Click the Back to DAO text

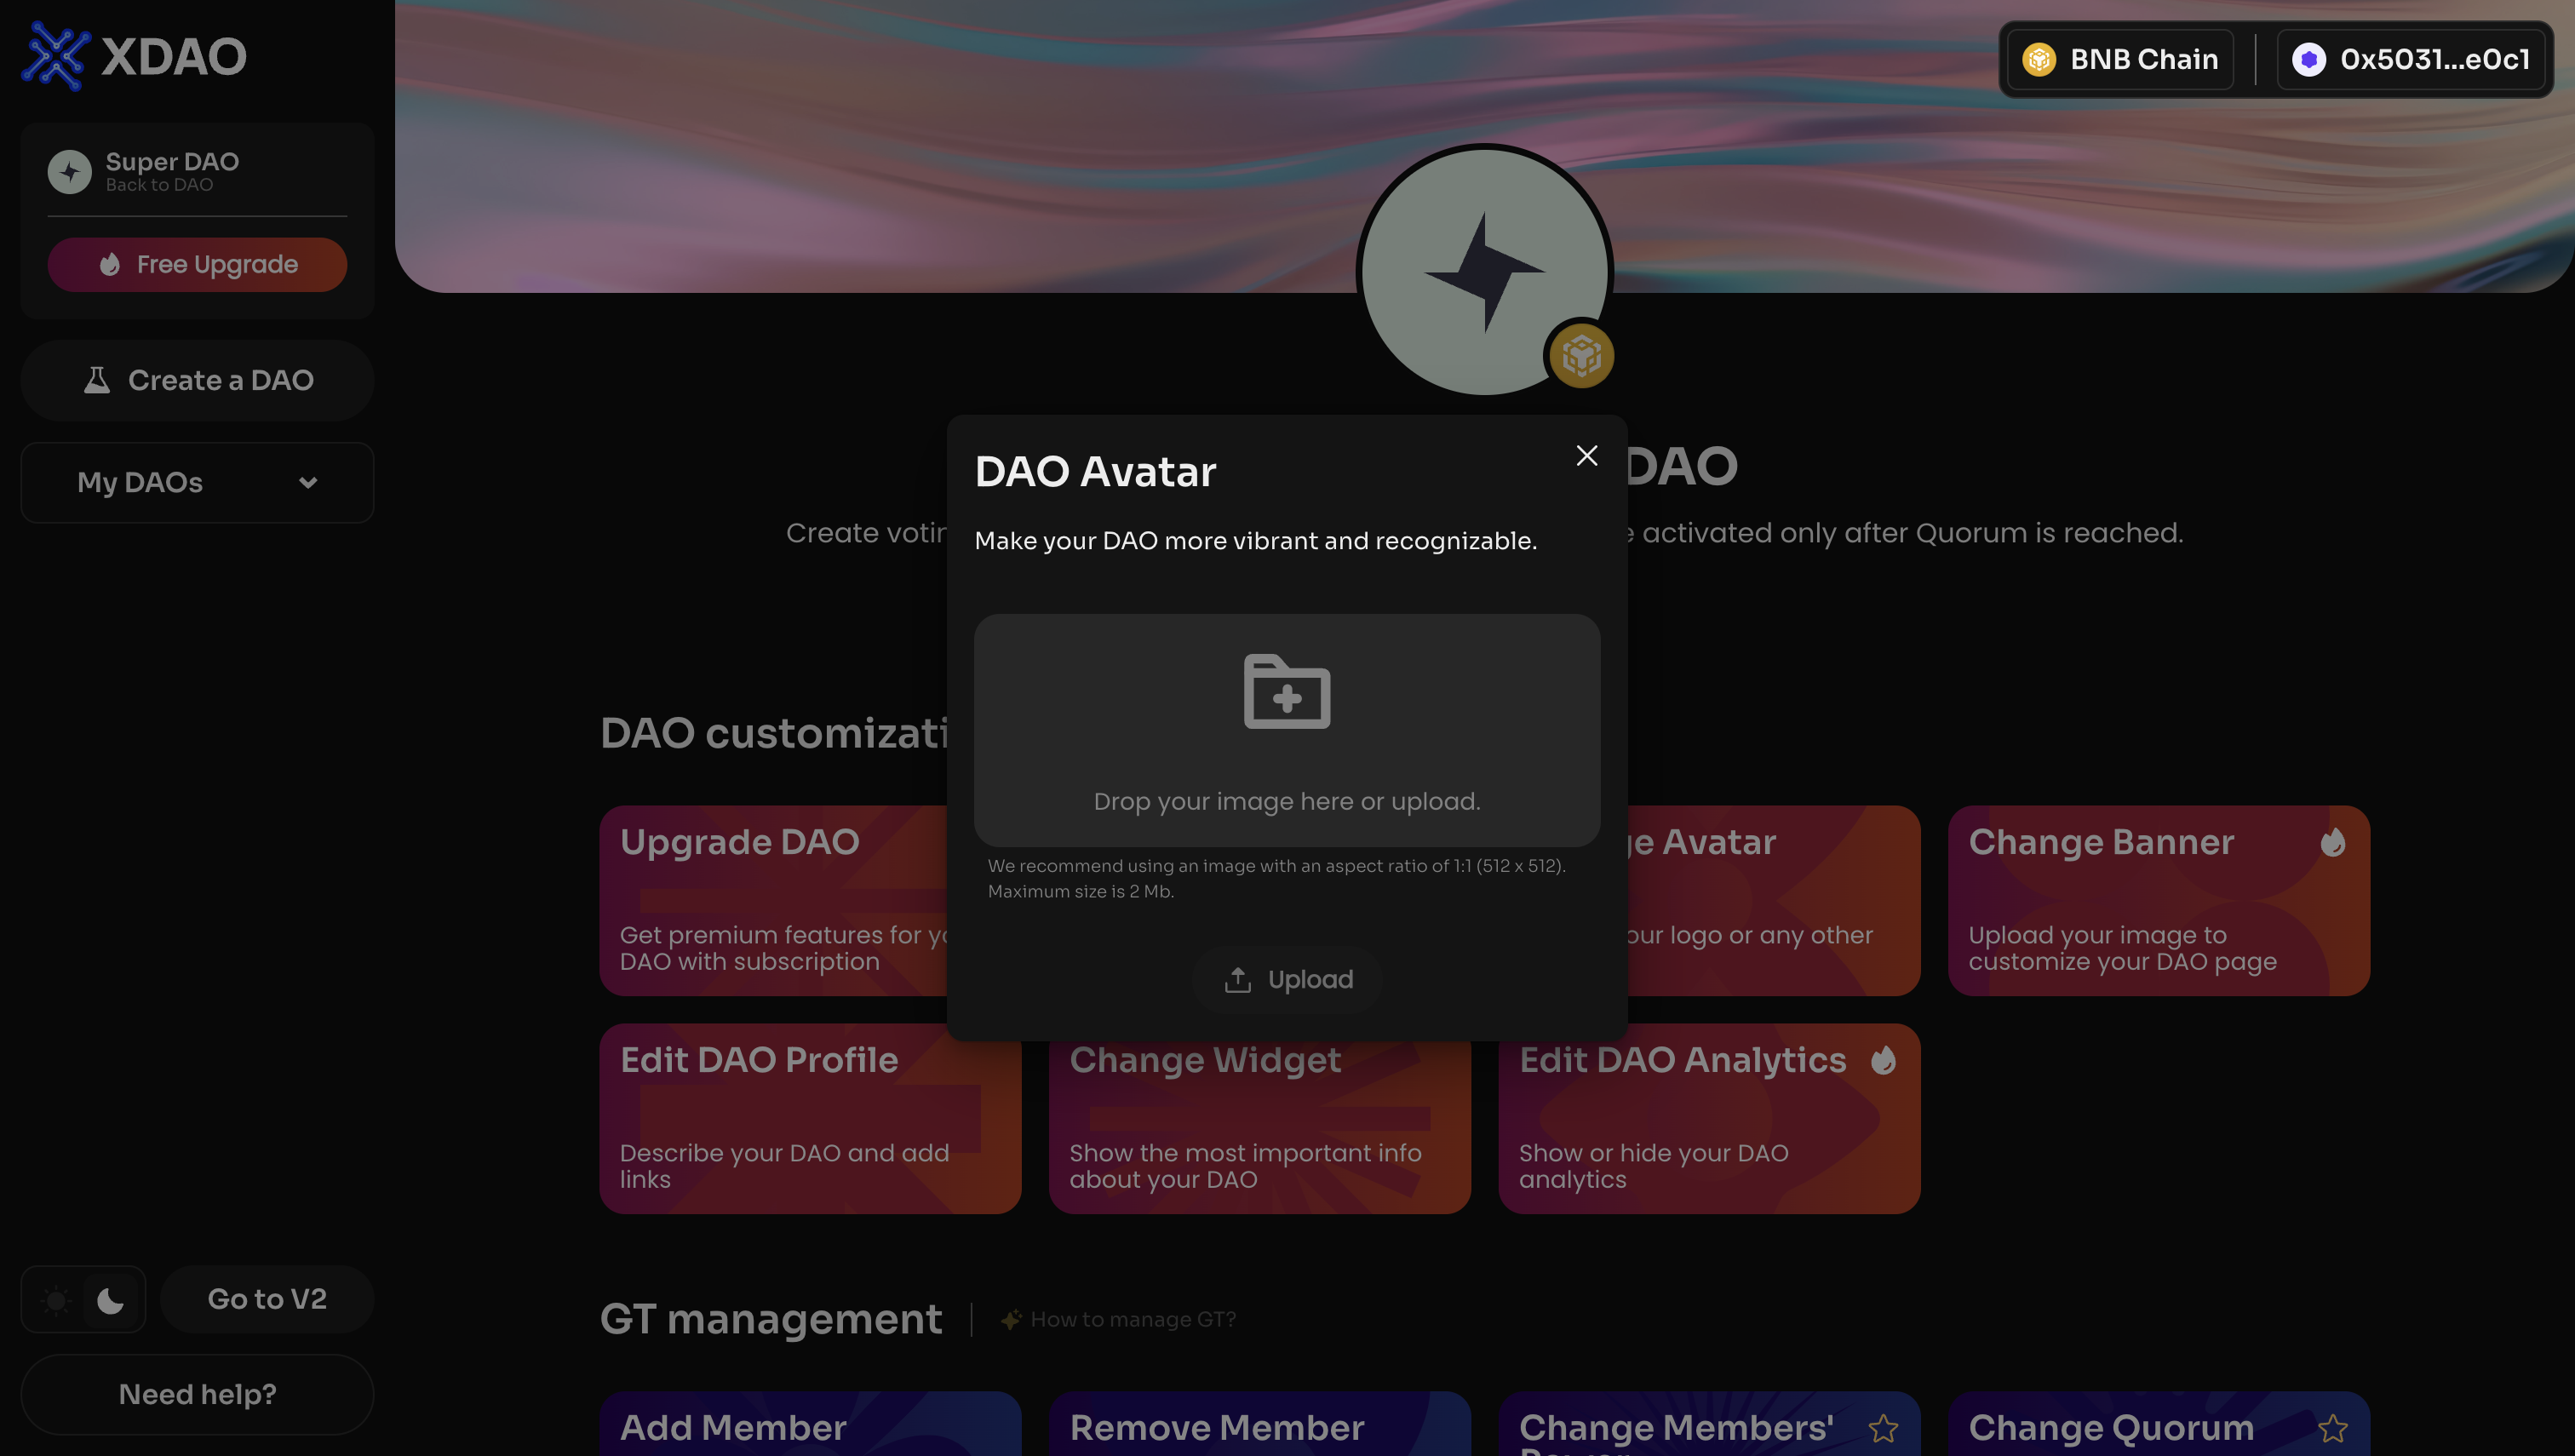point(159,185)
